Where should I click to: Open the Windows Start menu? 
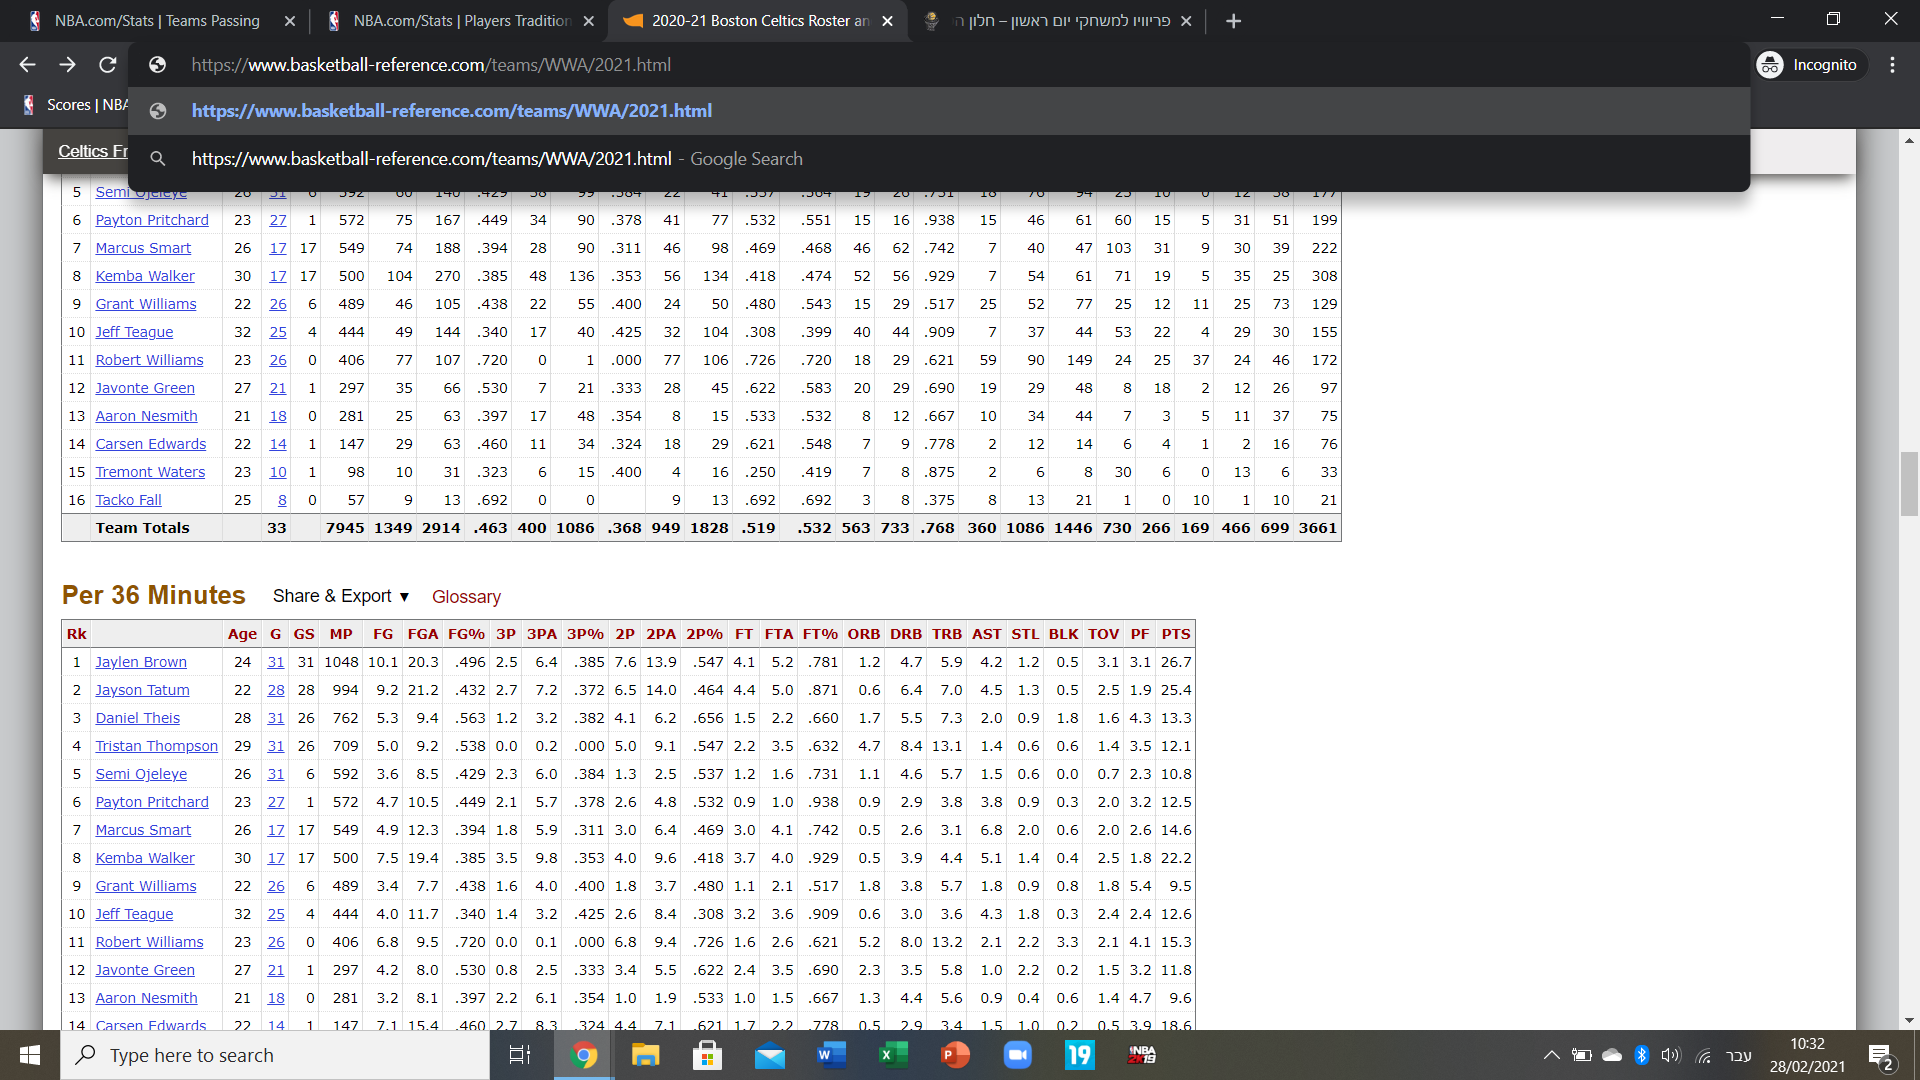(x=30, y=1055)
